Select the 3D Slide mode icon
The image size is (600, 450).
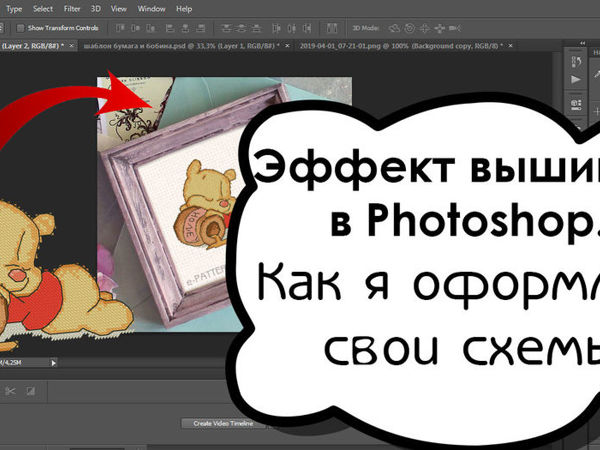tap(440, 28)
